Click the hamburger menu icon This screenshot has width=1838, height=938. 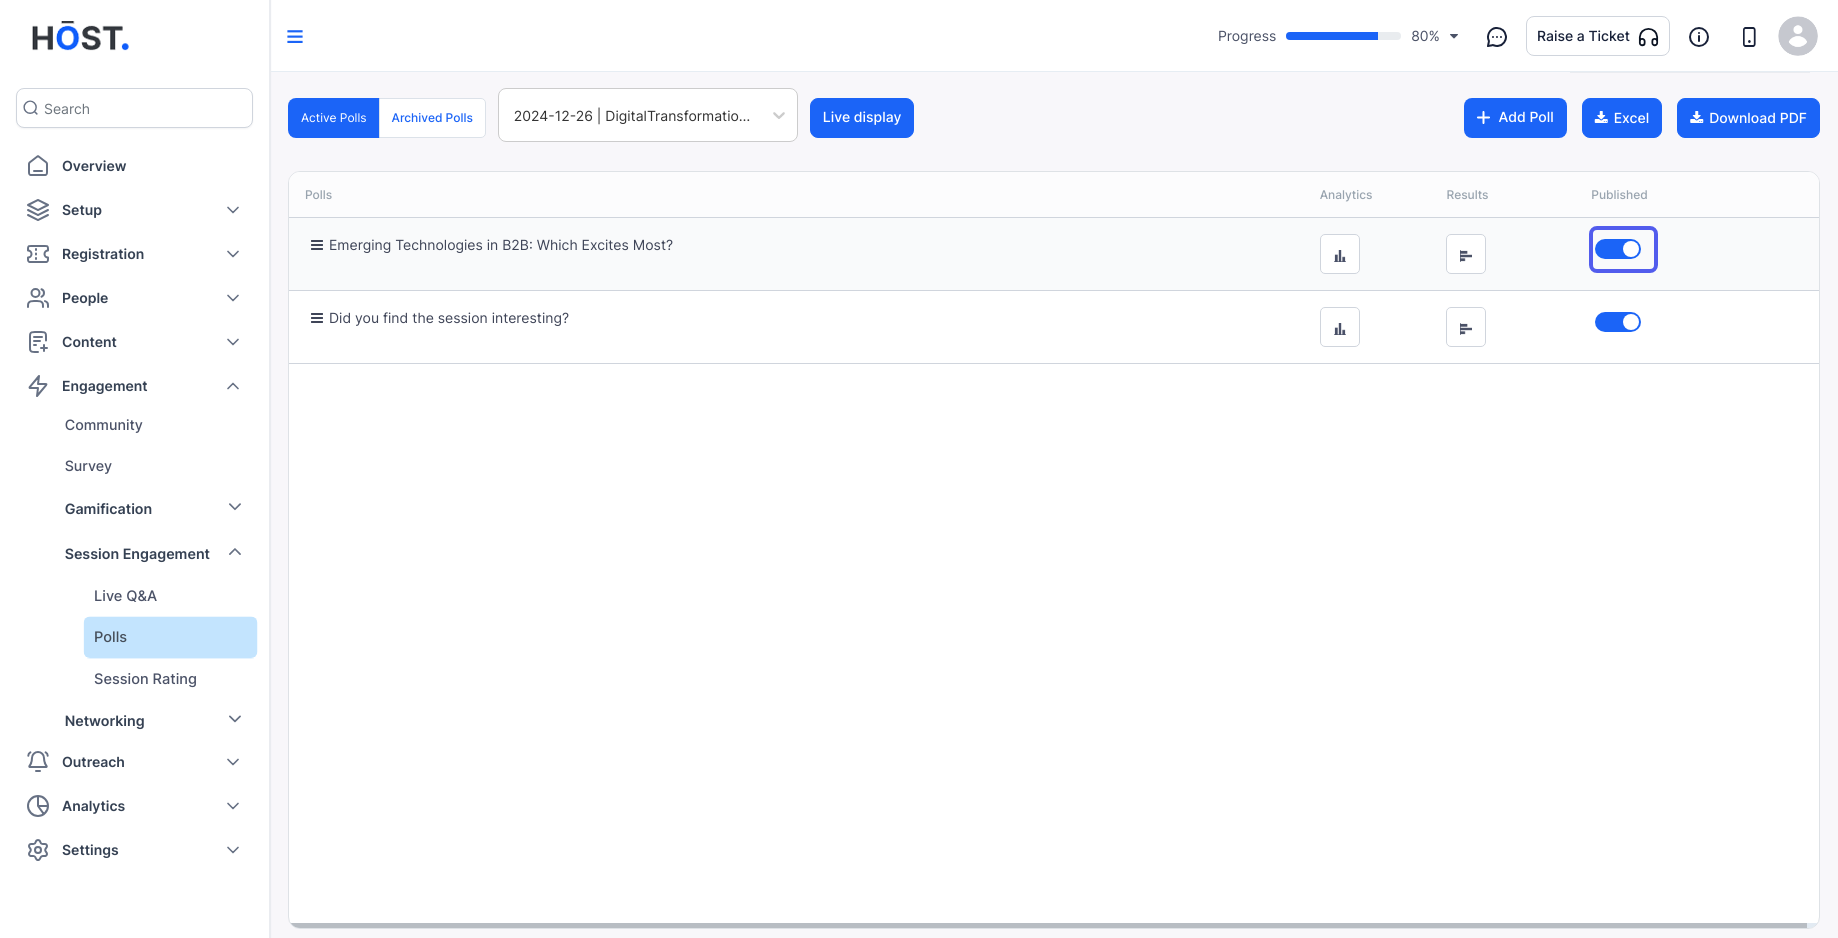[x=295, y=37]
